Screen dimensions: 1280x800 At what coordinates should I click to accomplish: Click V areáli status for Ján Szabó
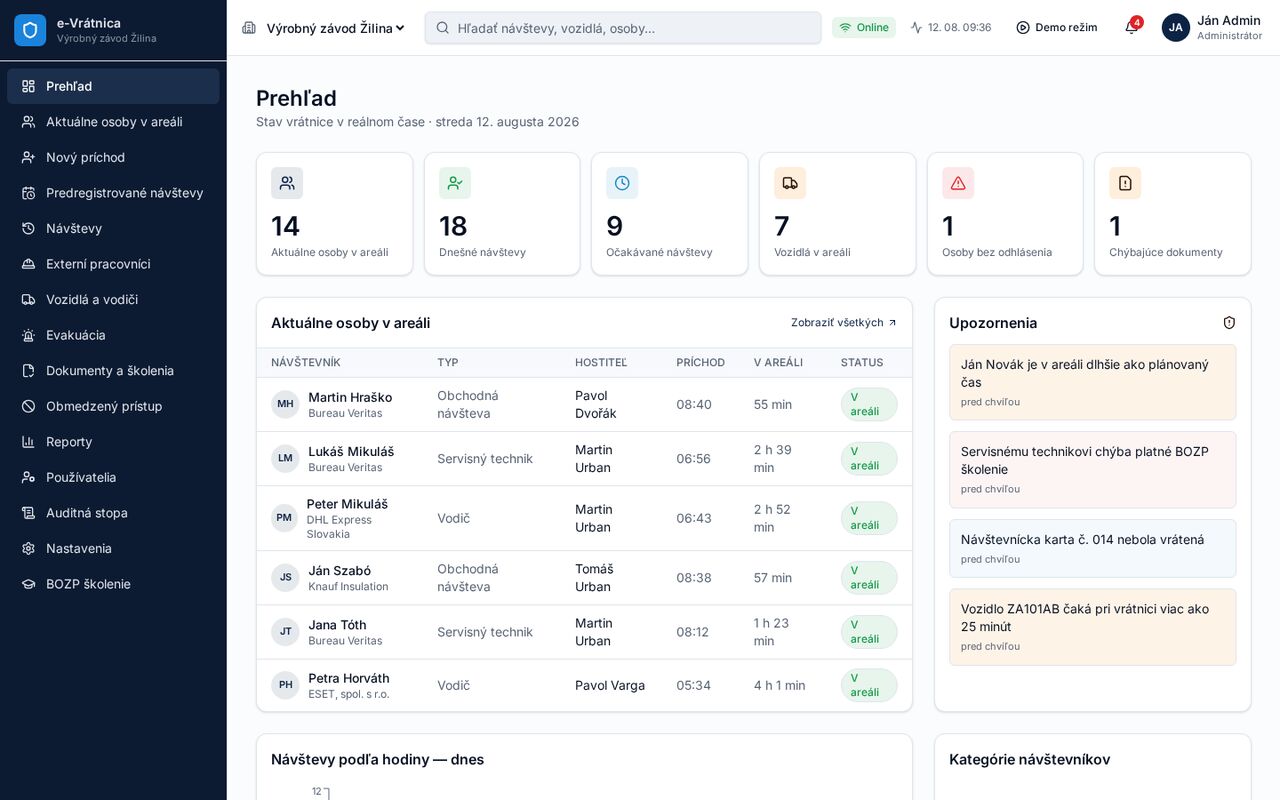click(x=869, y=578)
